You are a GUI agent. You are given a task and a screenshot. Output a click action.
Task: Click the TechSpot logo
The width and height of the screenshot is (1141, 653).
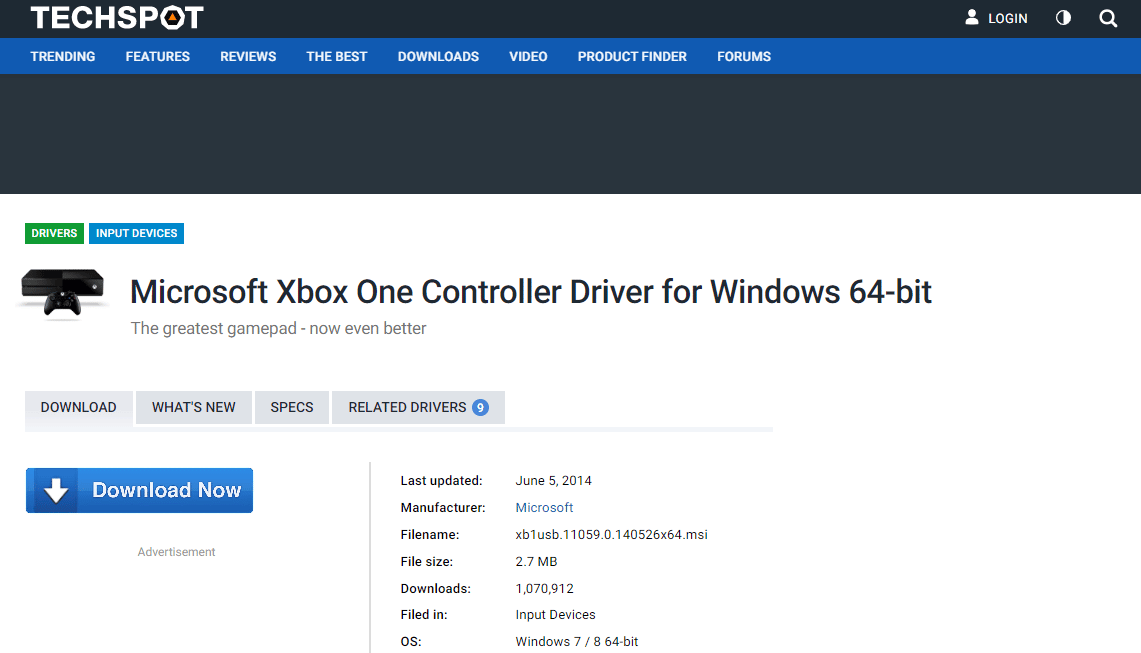coord(116,17)
